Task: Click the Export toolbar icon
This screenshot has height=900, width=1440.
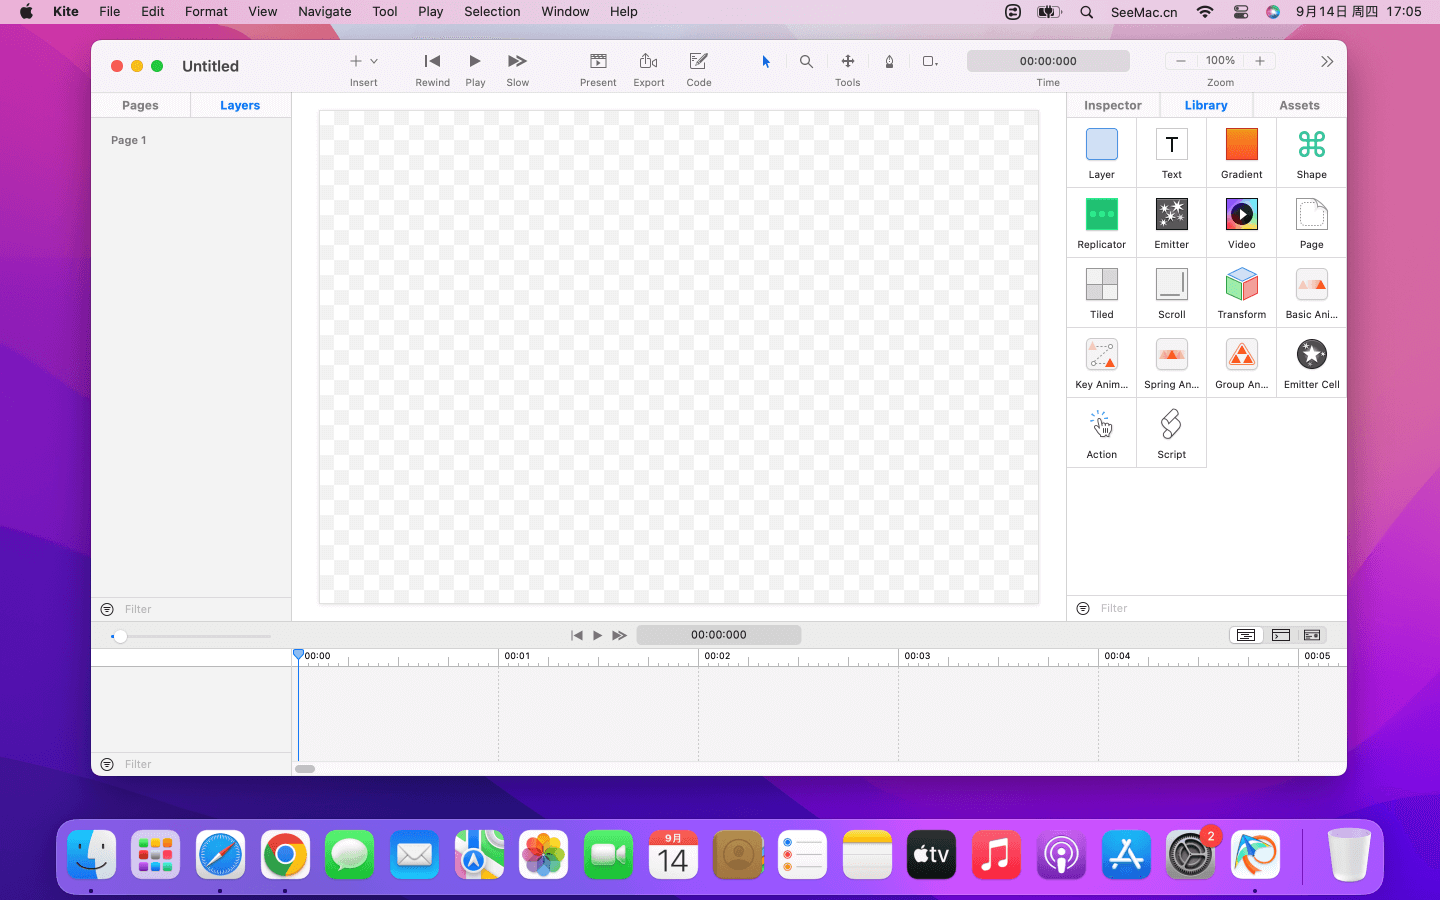Action: coord(648,62)
